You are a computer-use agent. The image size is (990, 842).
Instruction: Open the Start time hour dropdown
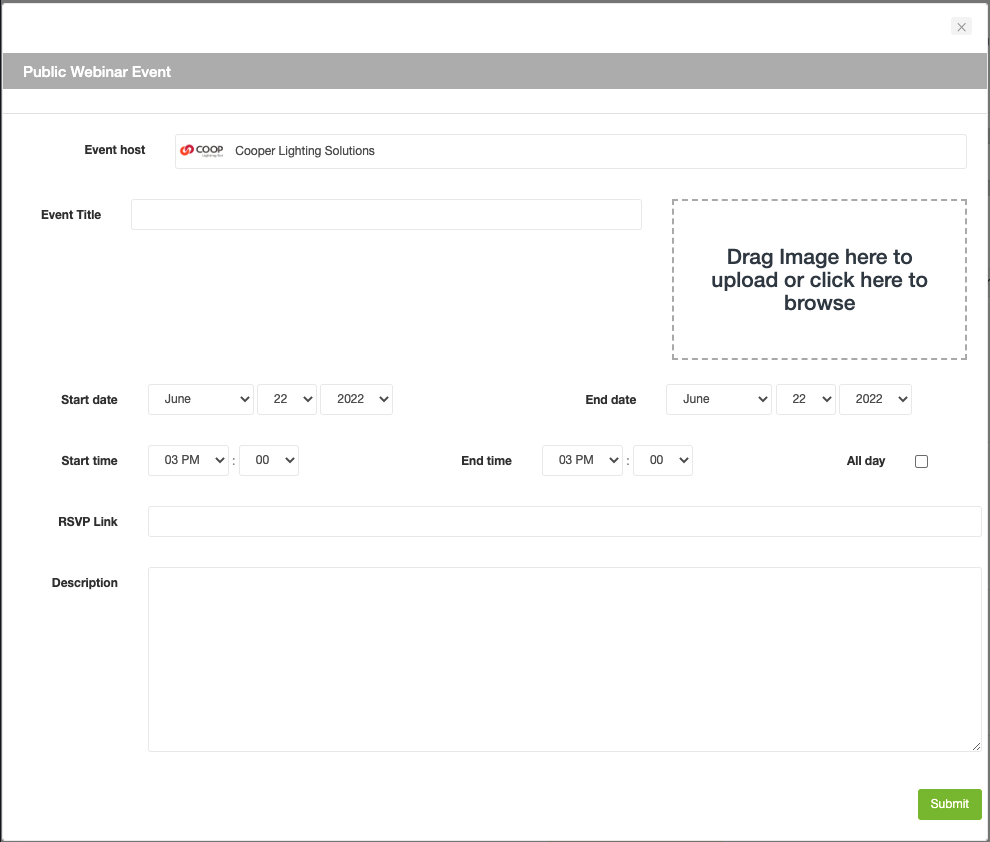pos(188,460)
